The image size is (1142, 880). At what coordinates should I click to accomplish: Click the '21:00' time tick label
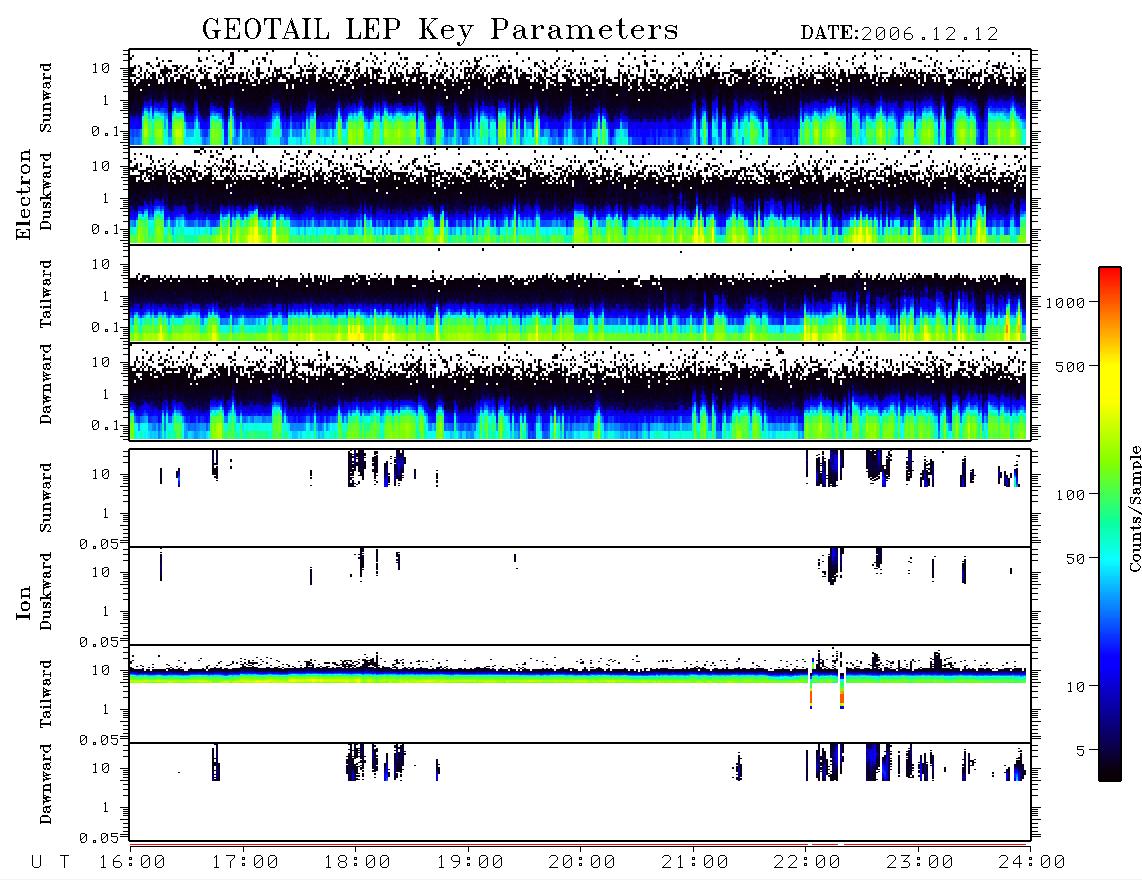[695, 863]
